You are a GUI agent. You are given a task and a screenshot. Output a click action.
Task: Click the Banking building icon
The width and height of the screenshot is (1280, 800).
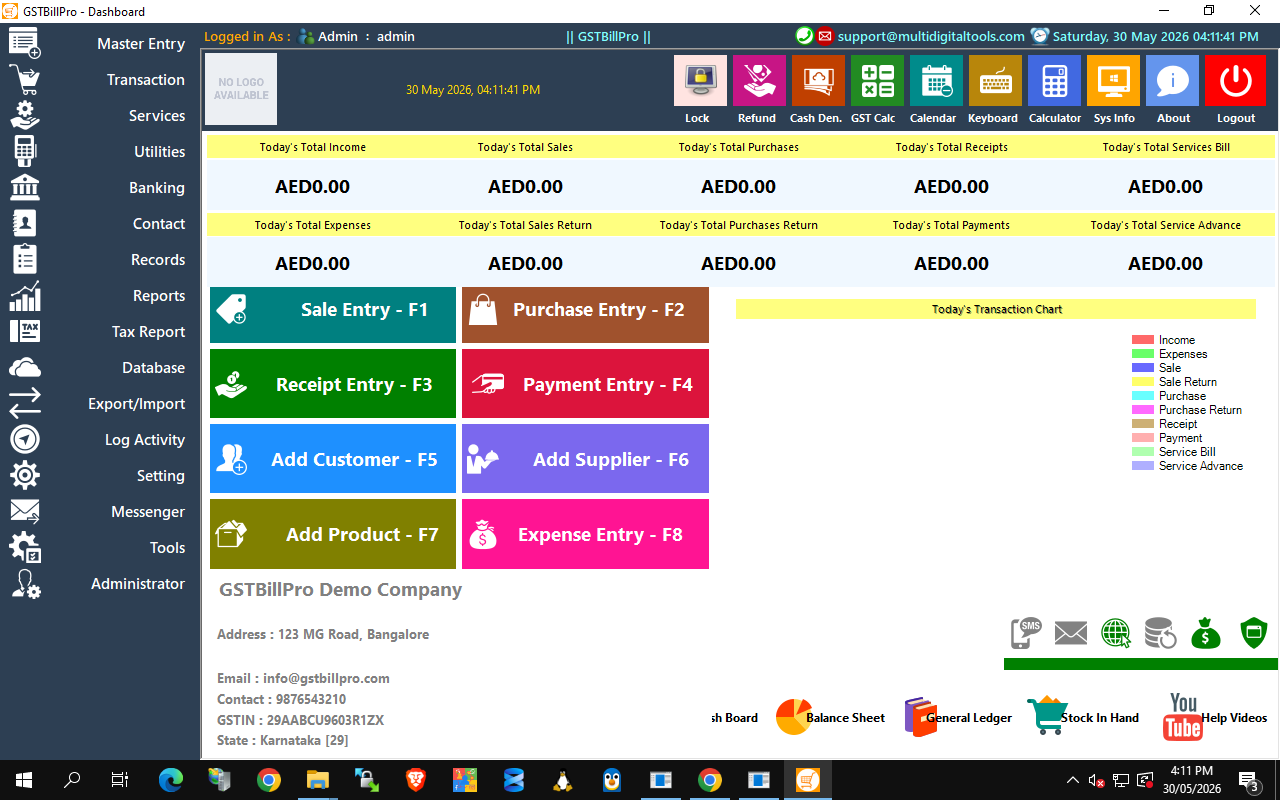(x=24, y=187)
